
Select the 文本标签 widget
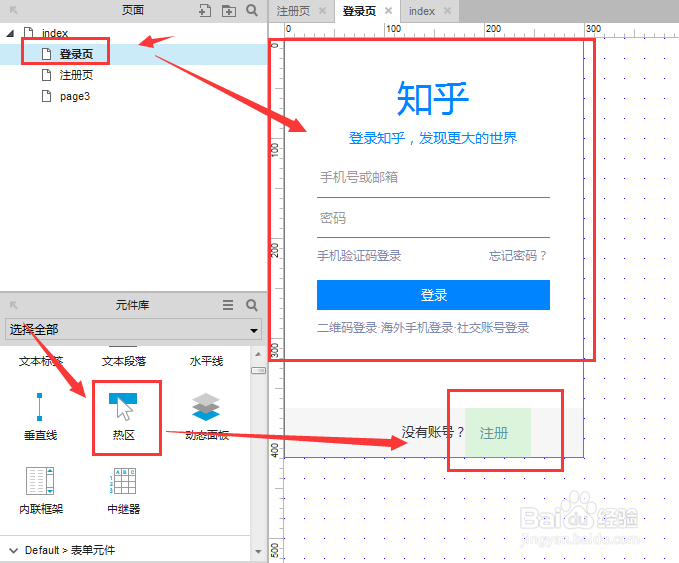pos(41,361)
